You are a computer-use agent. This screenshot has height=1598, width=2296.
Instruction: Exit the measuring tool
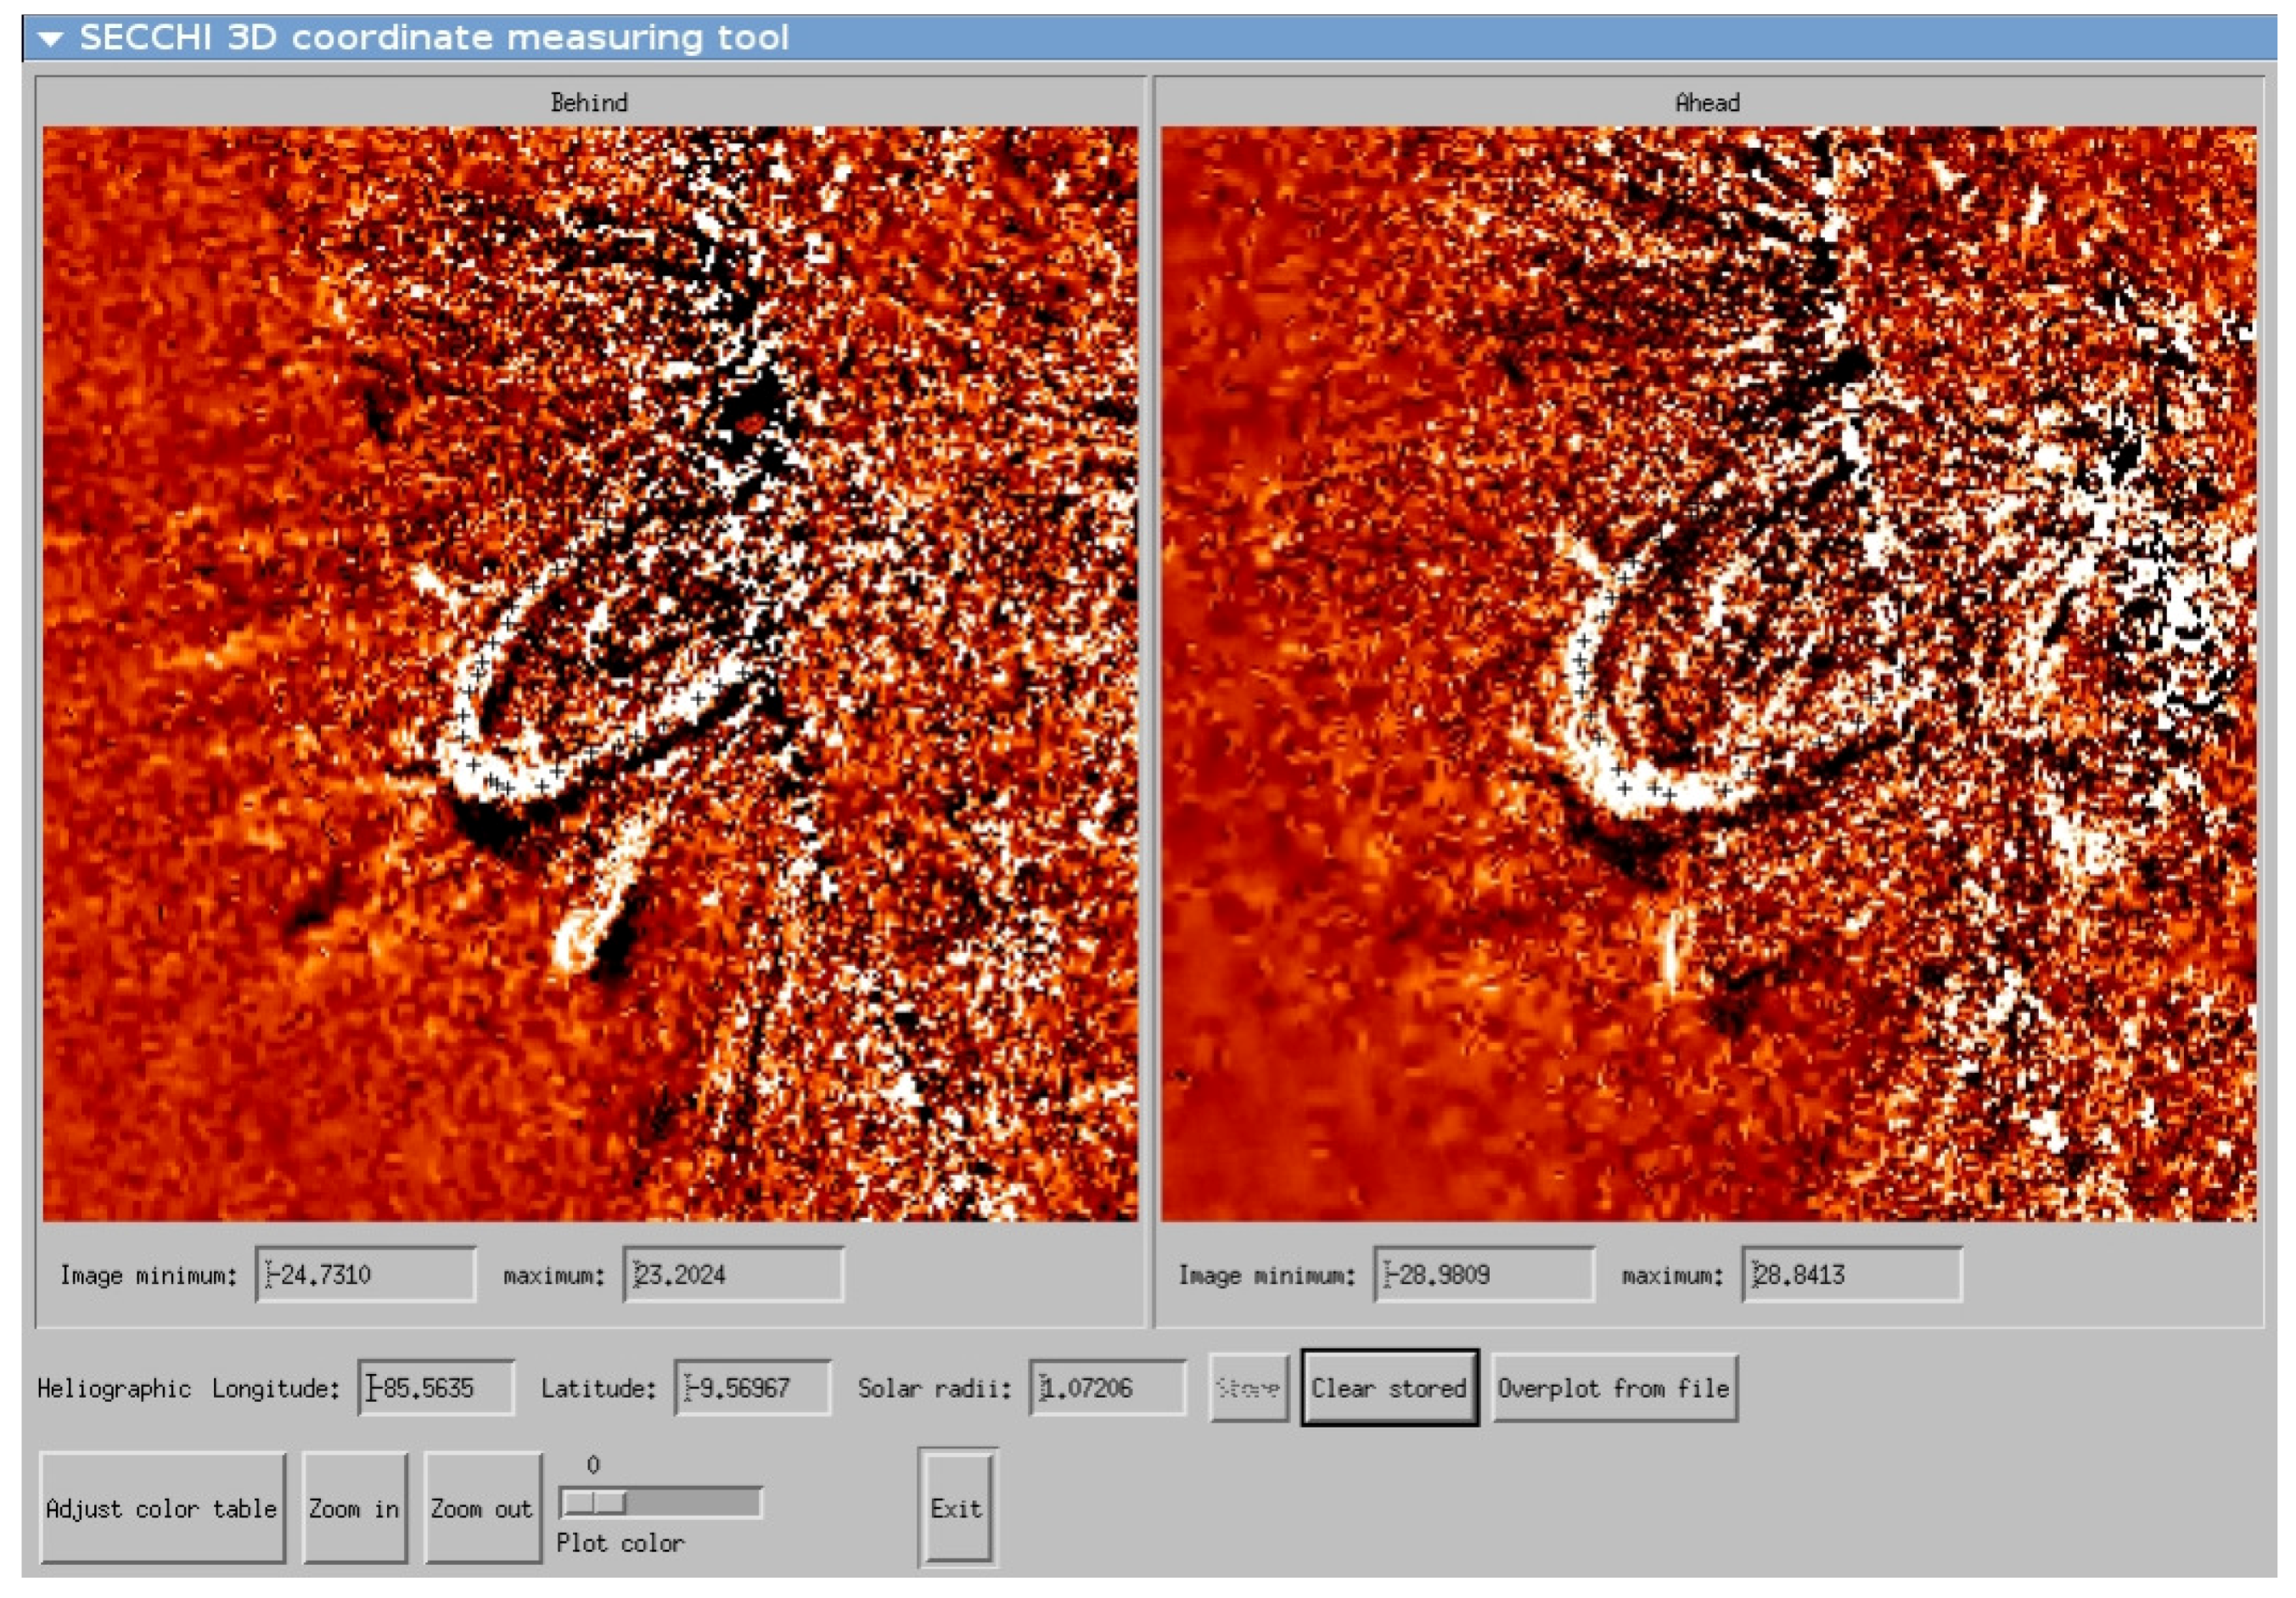(x=957, y=1507)
